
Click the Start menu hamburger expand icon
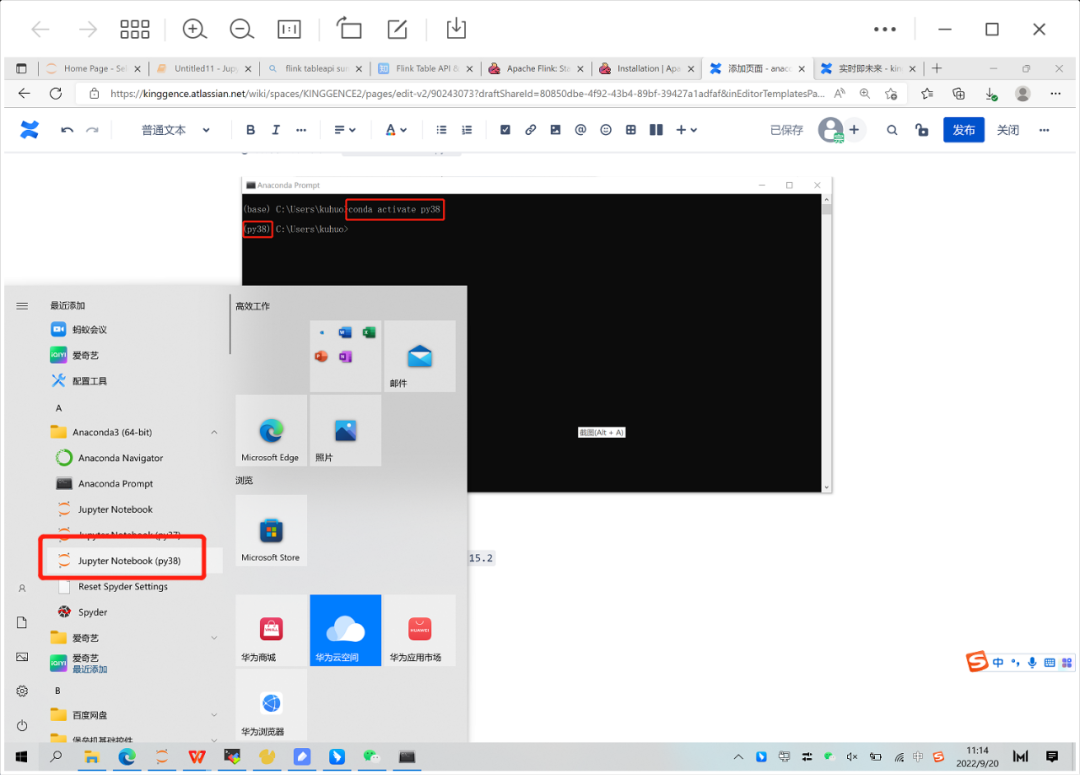pyautogui.click(x=22, y=306)
